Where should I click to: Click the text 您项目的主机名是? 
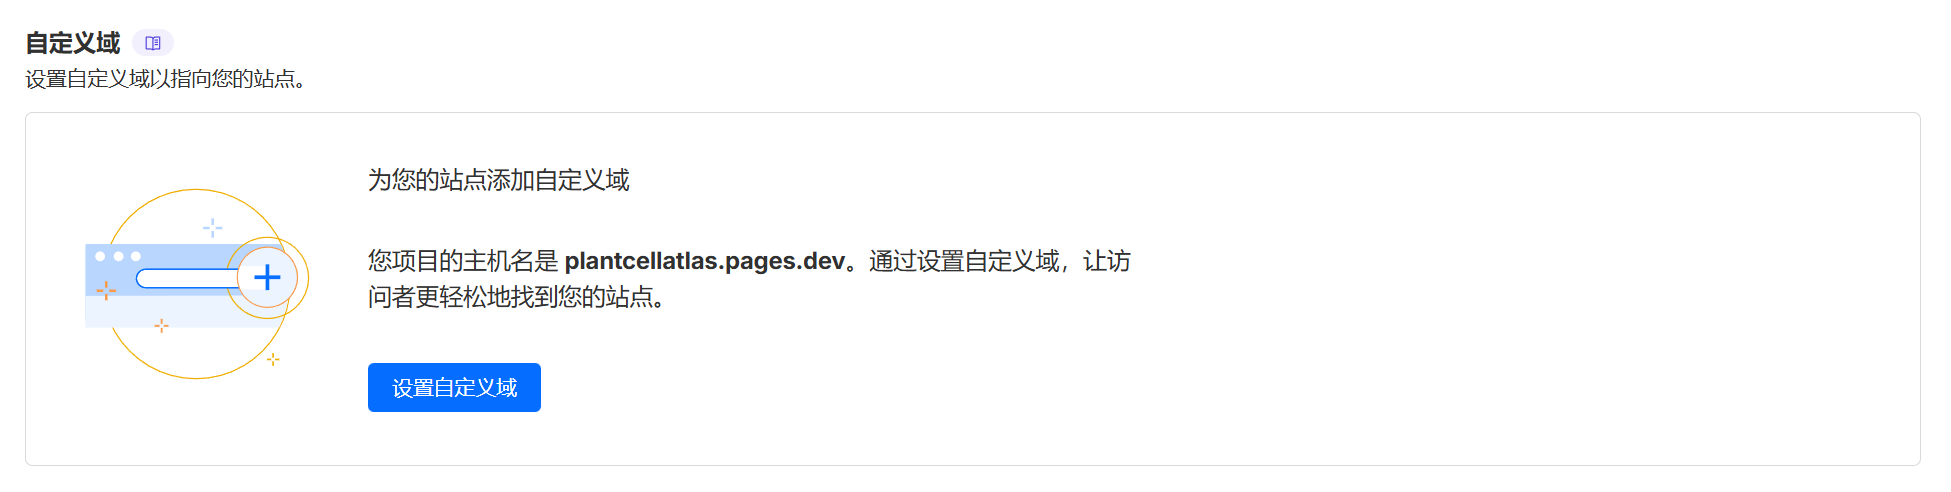(463, 261)
